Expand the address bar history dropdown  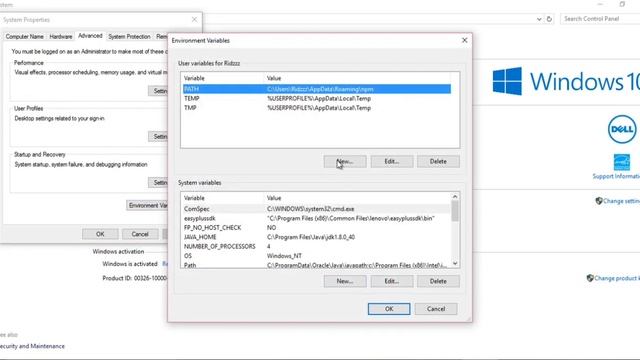click(x=539, y=19)
